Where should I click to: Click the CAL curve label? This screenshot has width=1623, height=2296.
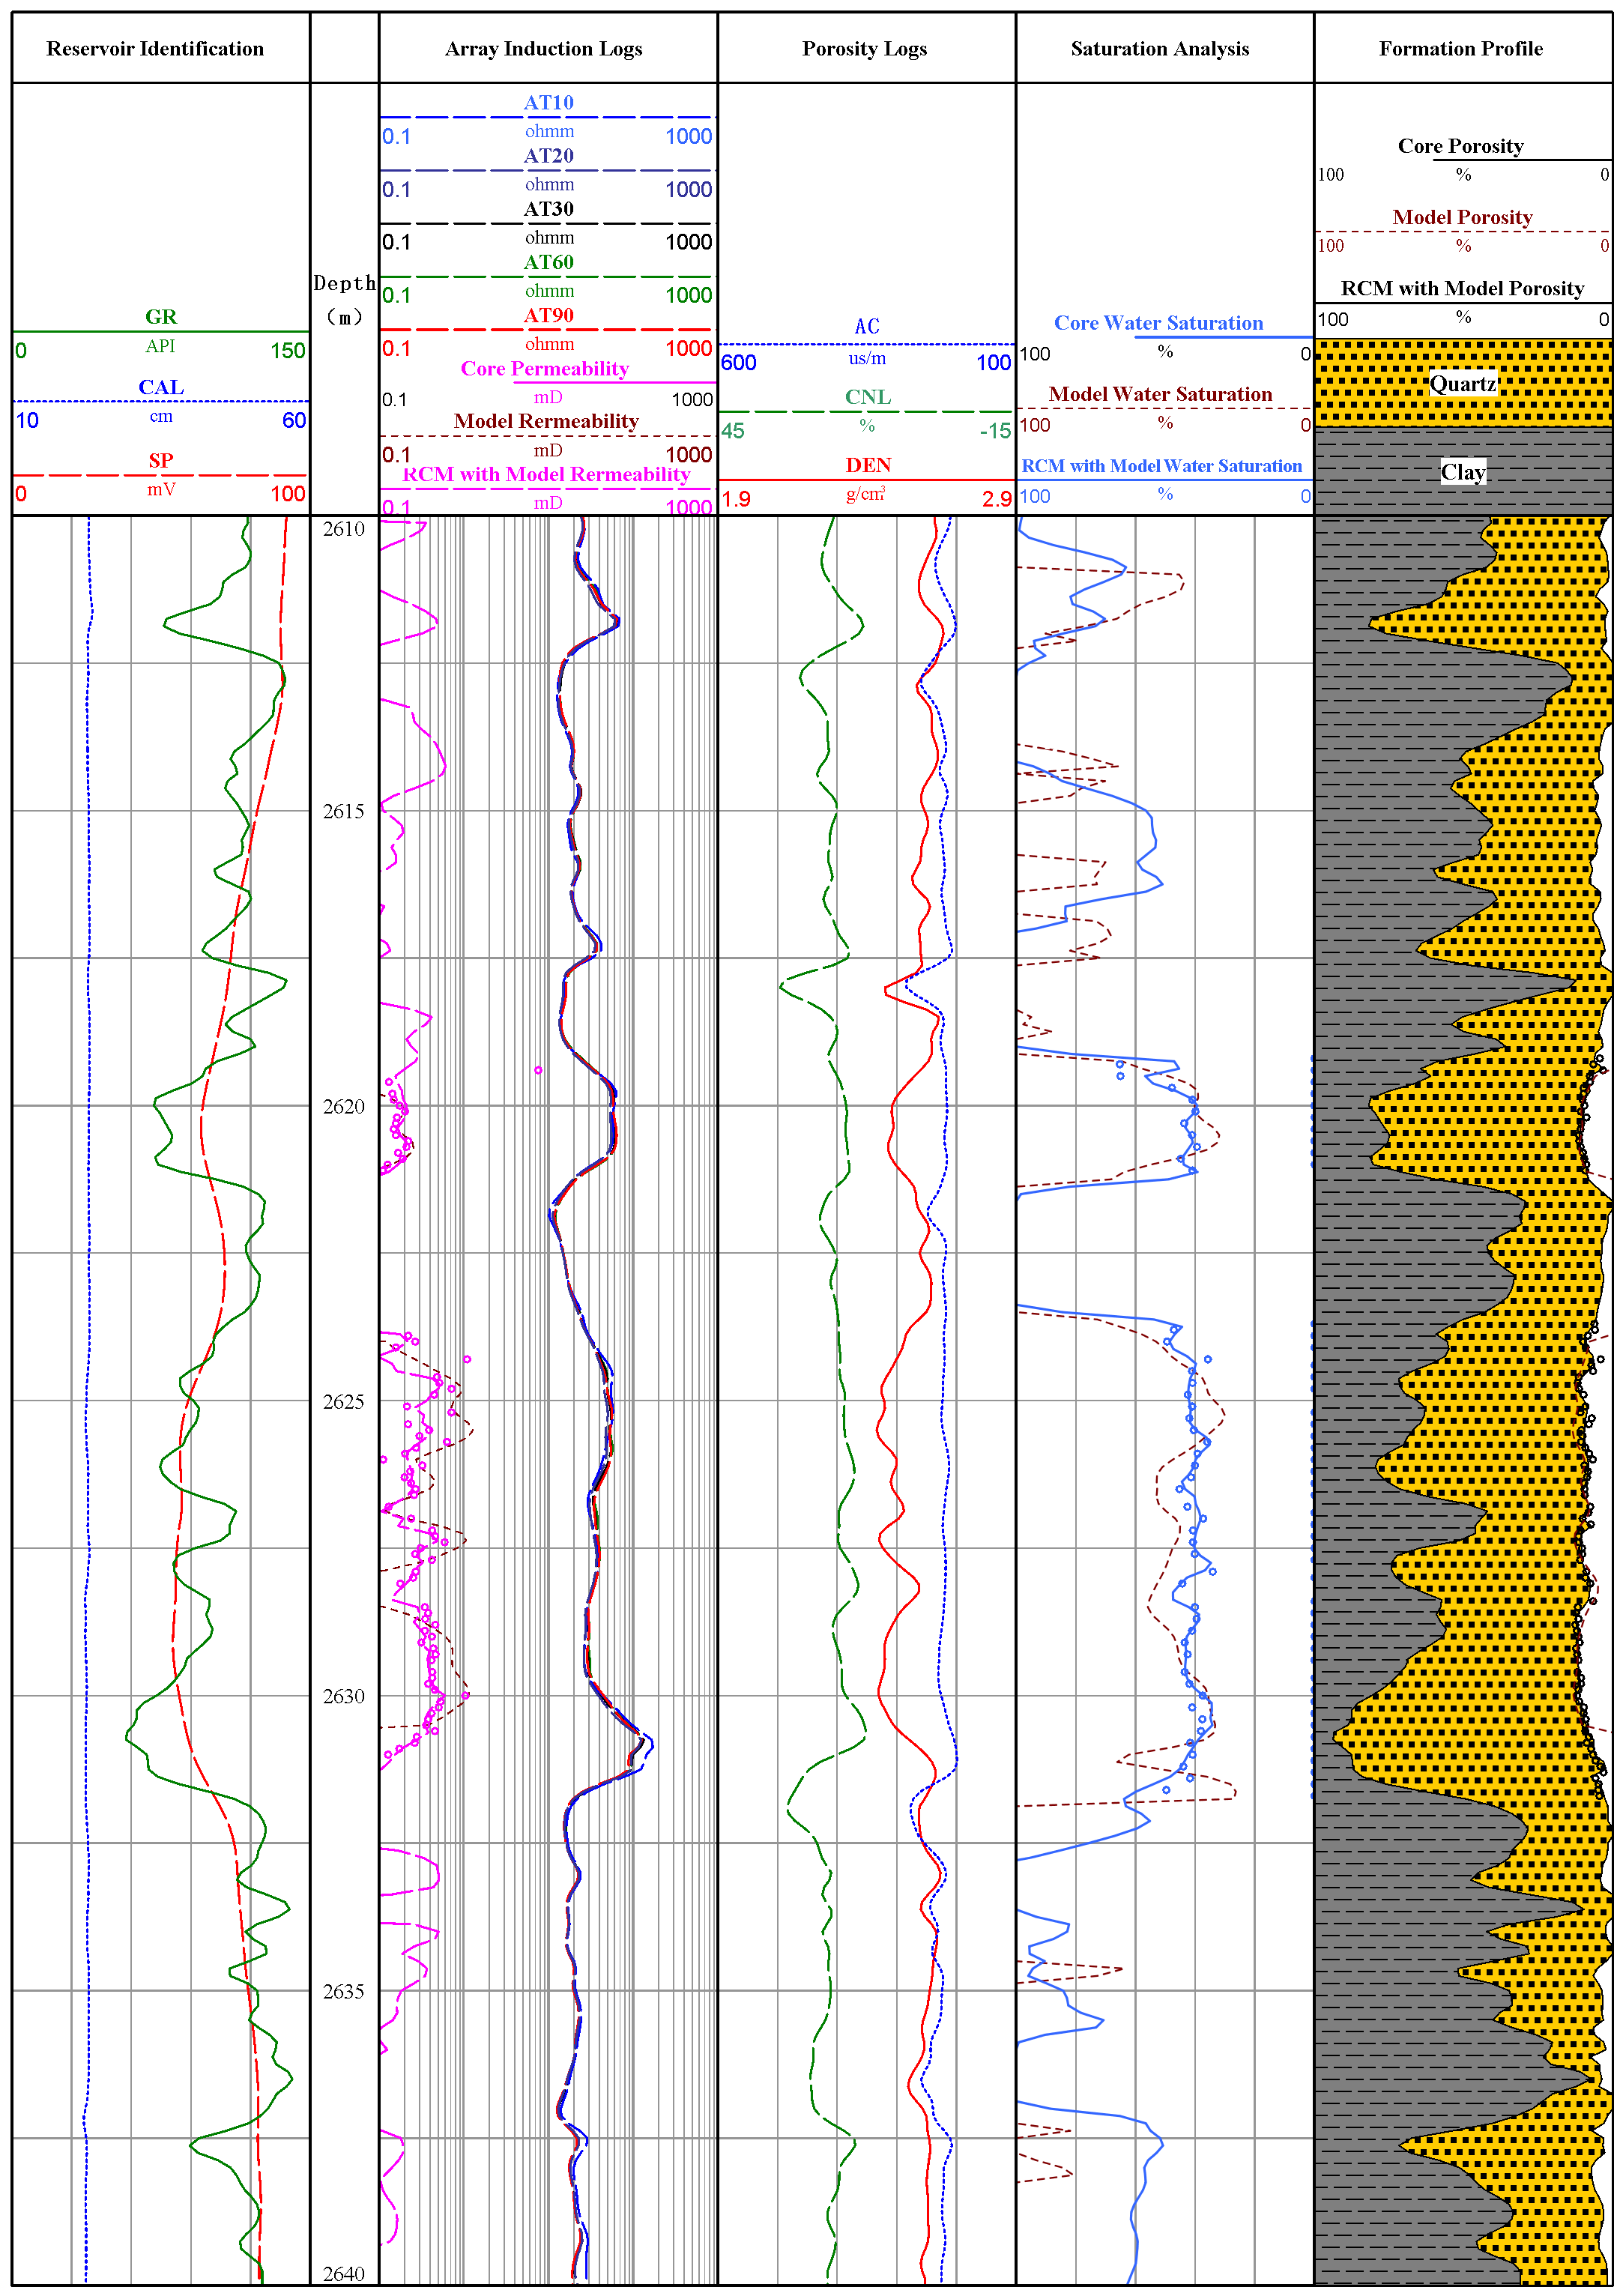click(161, 387)
